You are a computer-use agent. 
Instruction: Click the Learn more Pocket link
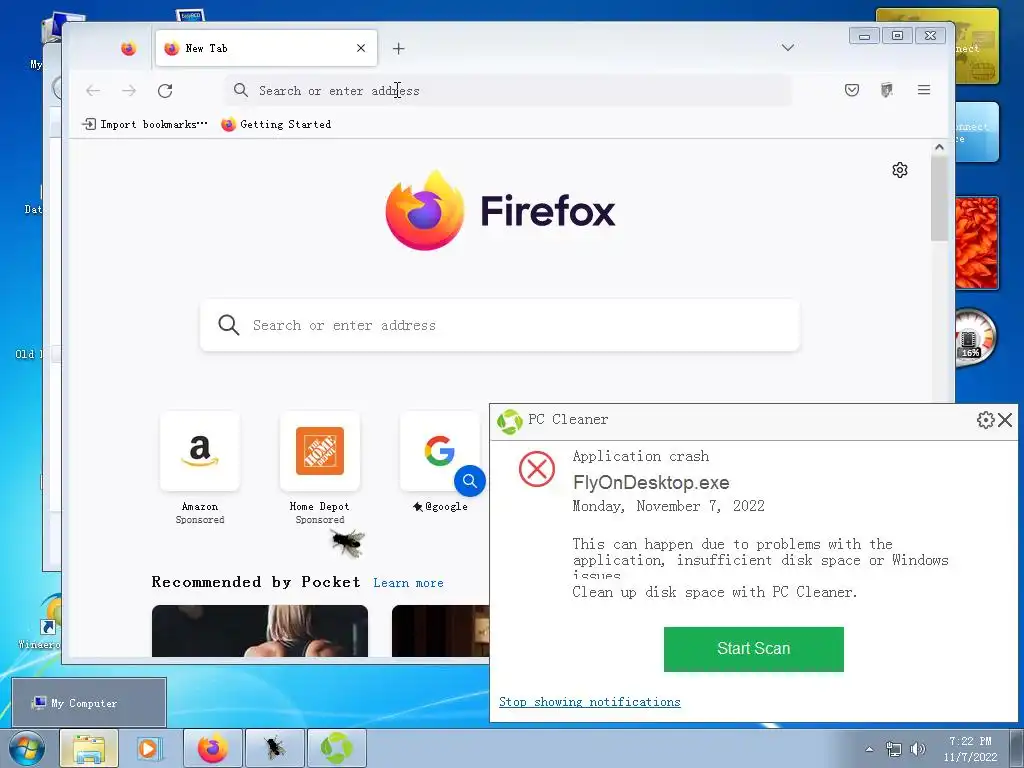point(408,583)
